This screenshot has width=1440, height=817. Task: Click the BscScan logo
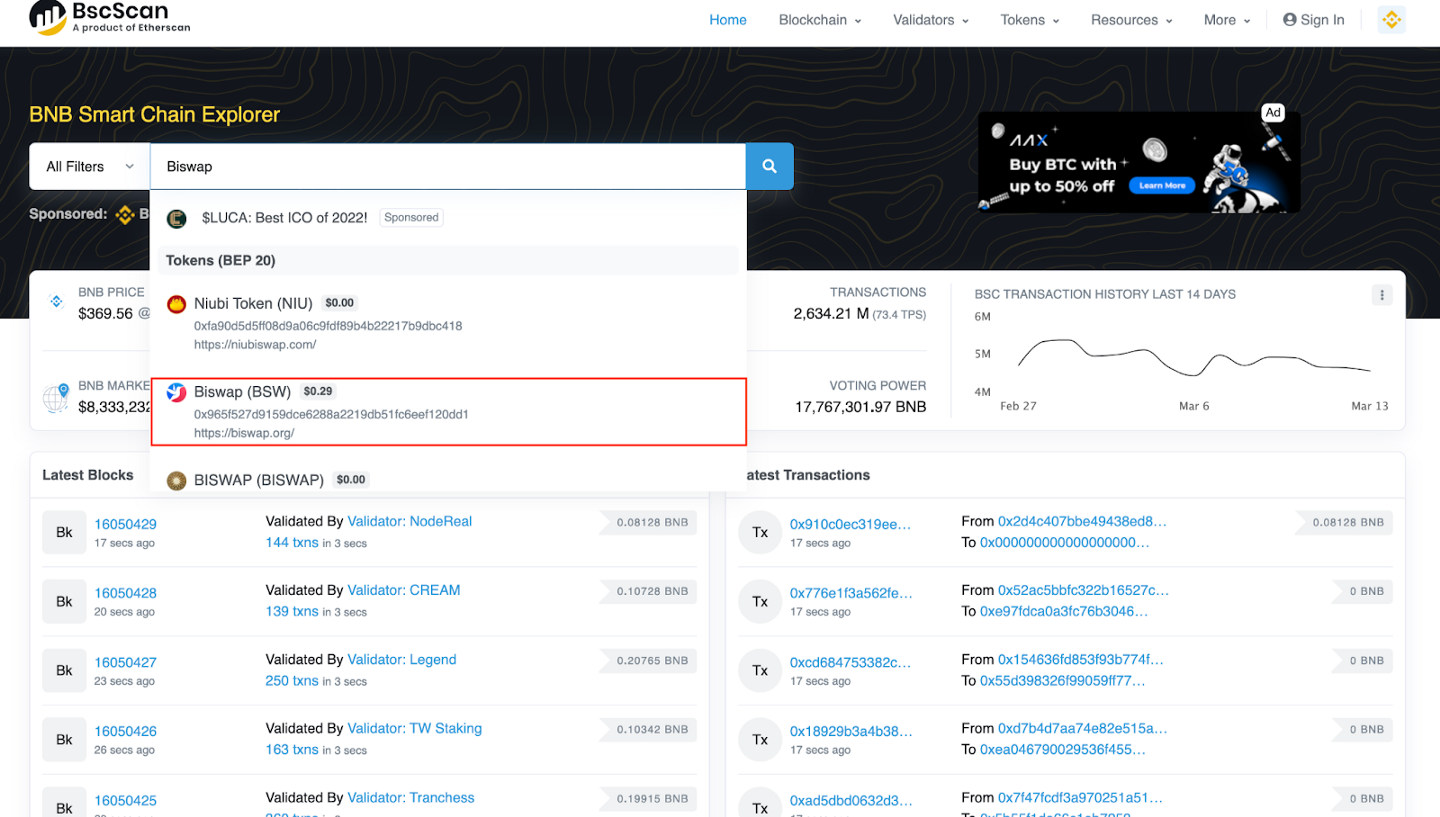(110, 17)
